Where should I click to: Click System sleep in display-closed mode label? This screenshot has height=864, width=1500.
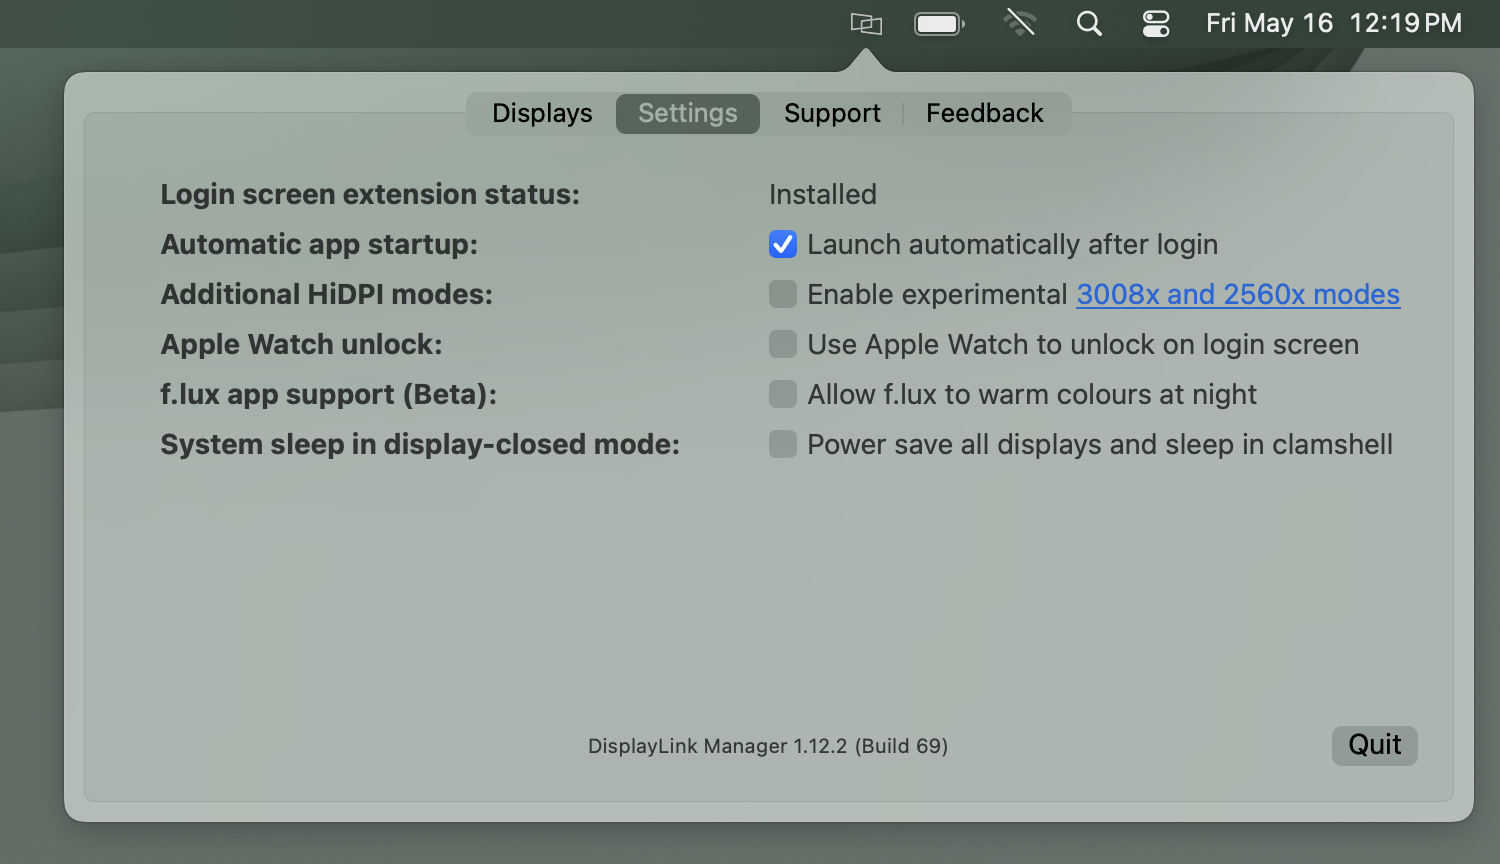pos(420,444)
